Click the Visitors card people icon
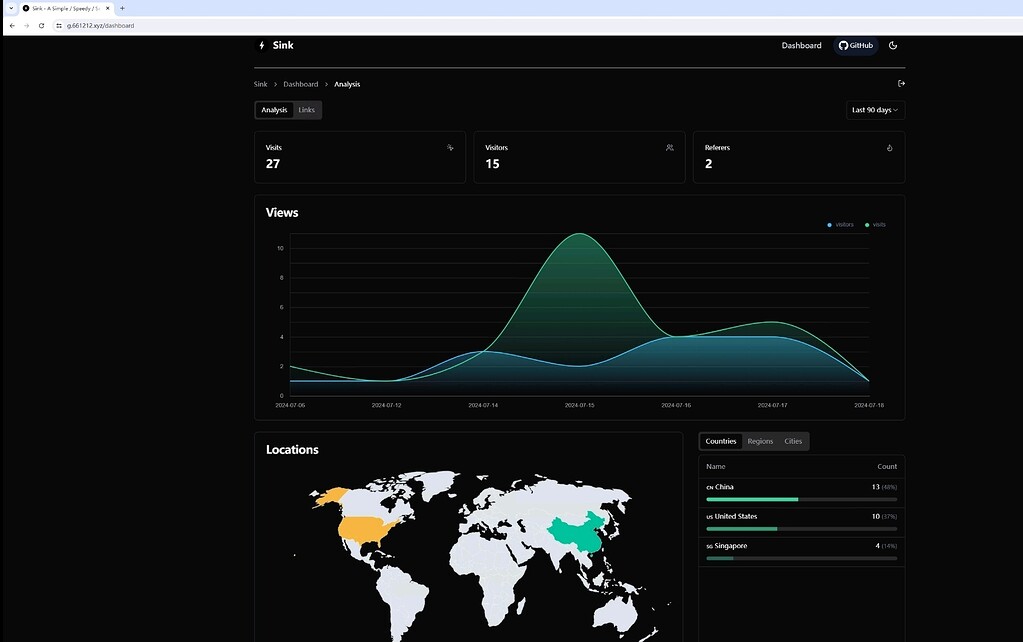The width and height of the screenshot is (1023, 642). [669, 147]
